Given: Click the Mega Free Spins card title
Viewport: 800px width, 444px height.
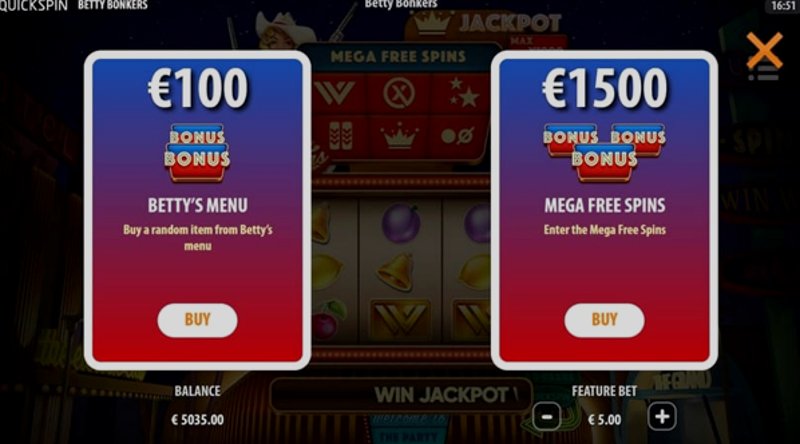Looking at the screenshot, I should click(605, 206).
